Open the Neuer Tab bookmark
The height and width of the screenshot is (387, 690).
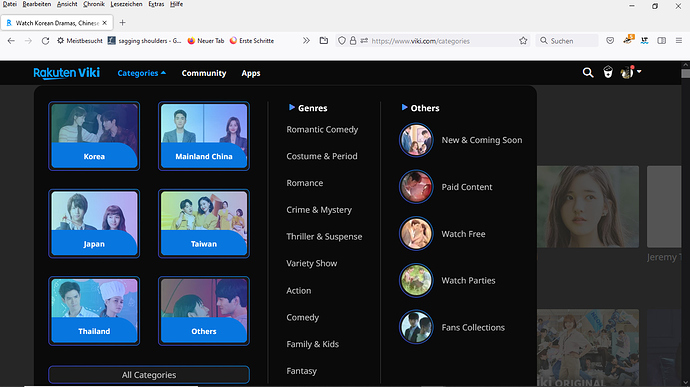pyautogui.click(x=206, y=41)
